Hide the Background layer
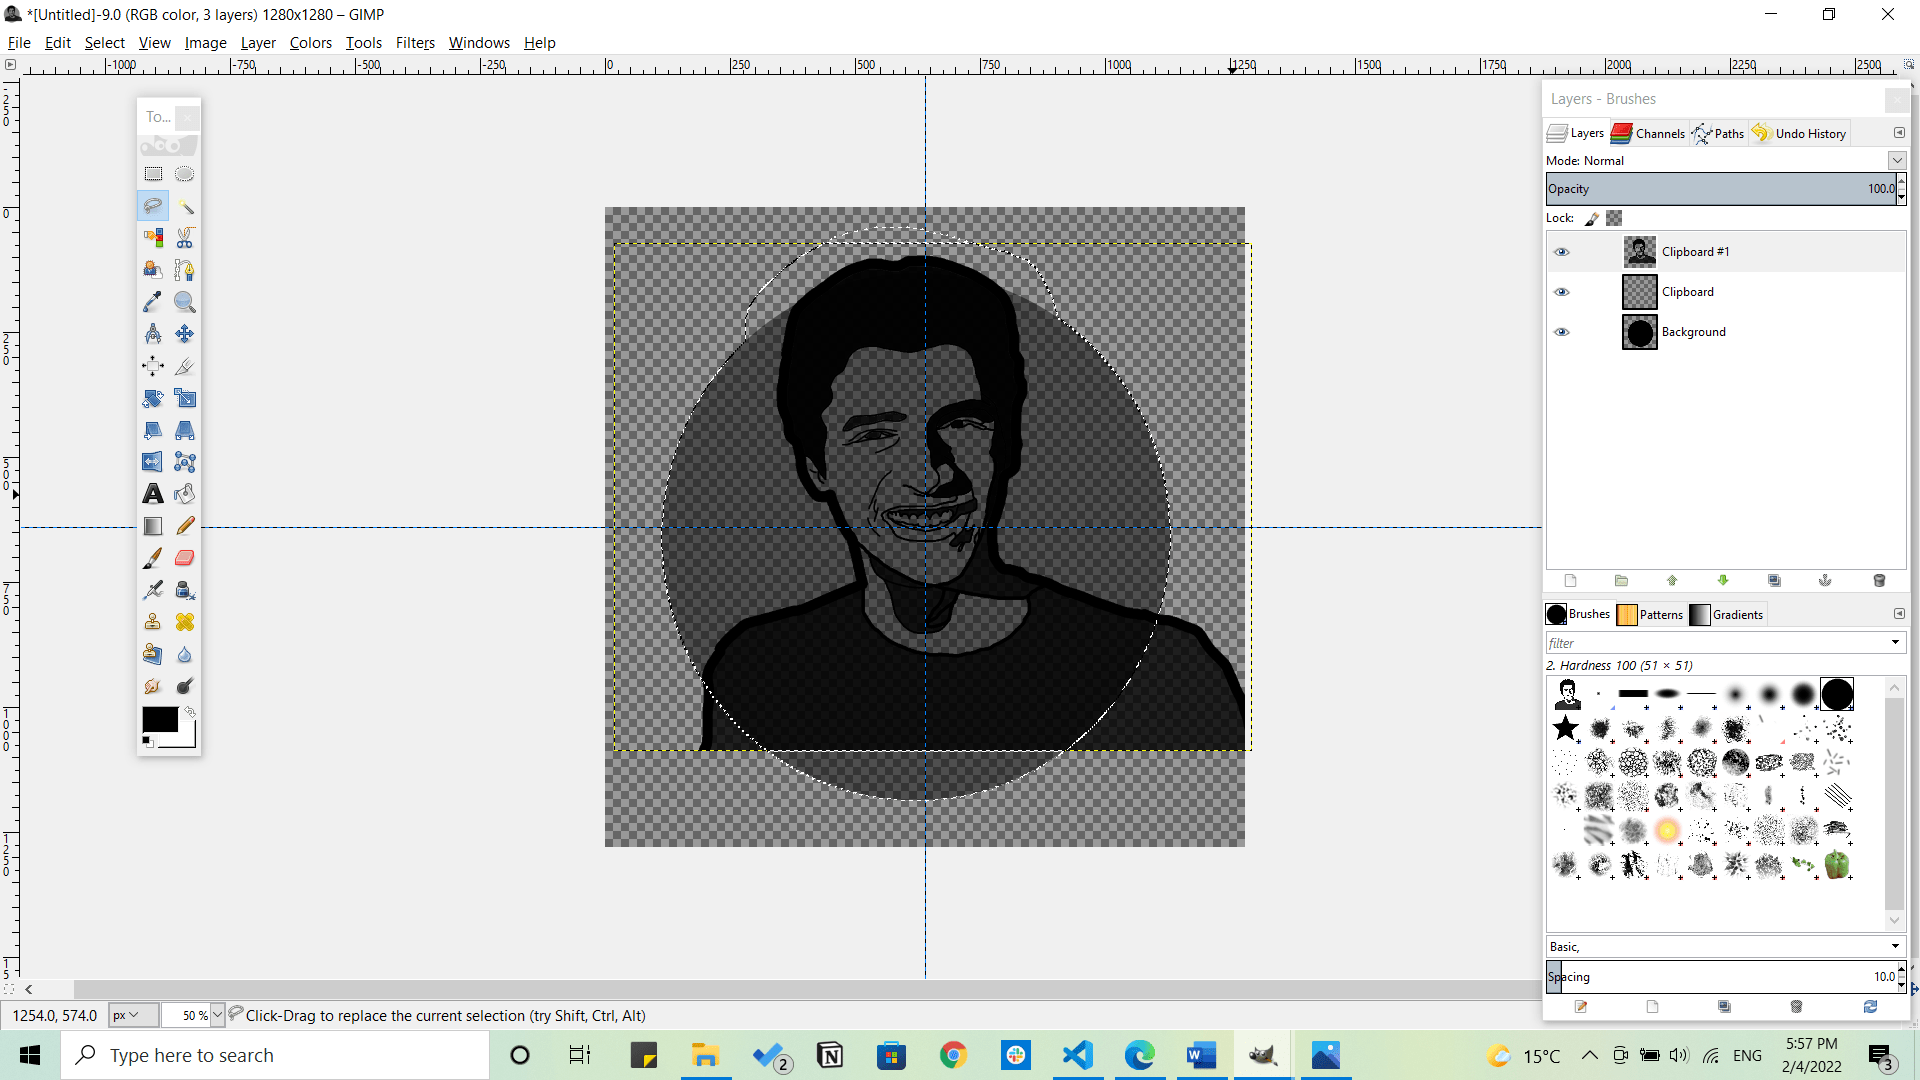This screenshot has height=1080, width=1920. (1561, 332)
